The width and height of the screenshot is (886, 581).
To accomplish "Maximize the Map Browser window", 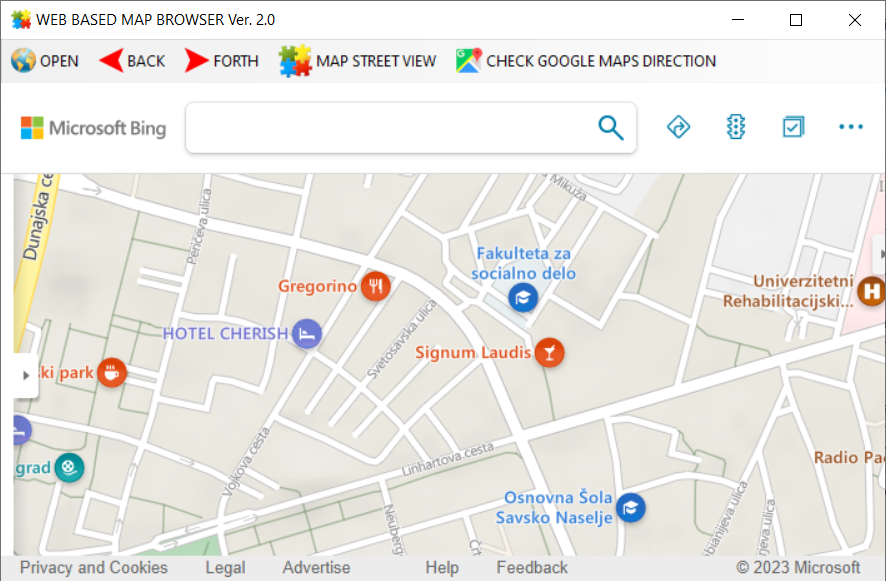I will (796, 20).
